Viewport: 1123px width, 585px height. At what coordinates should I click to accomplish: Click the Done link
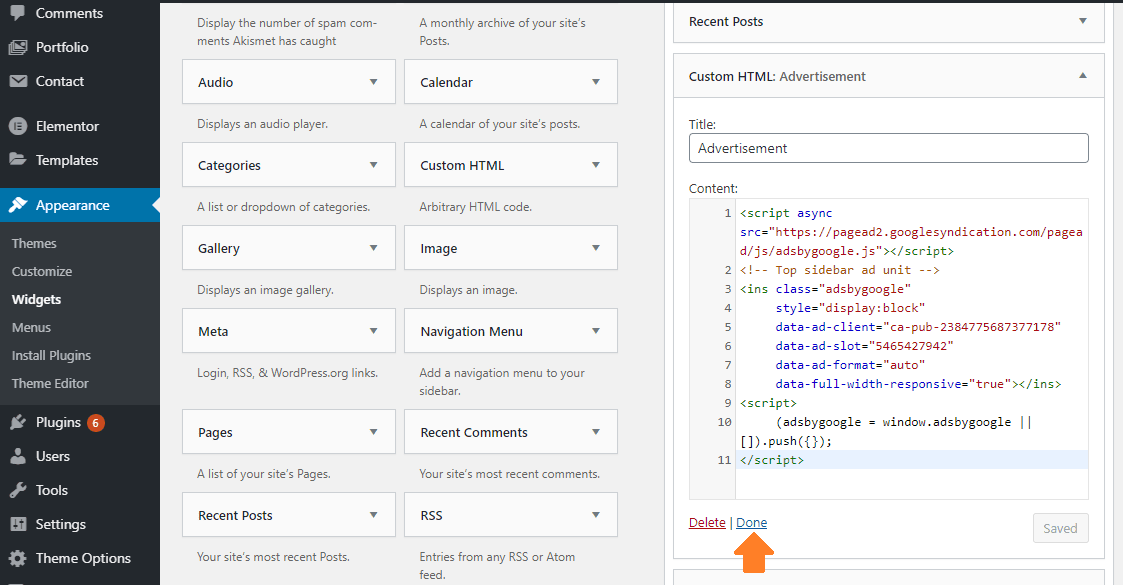pyautogui.click(x=751, y=523)
